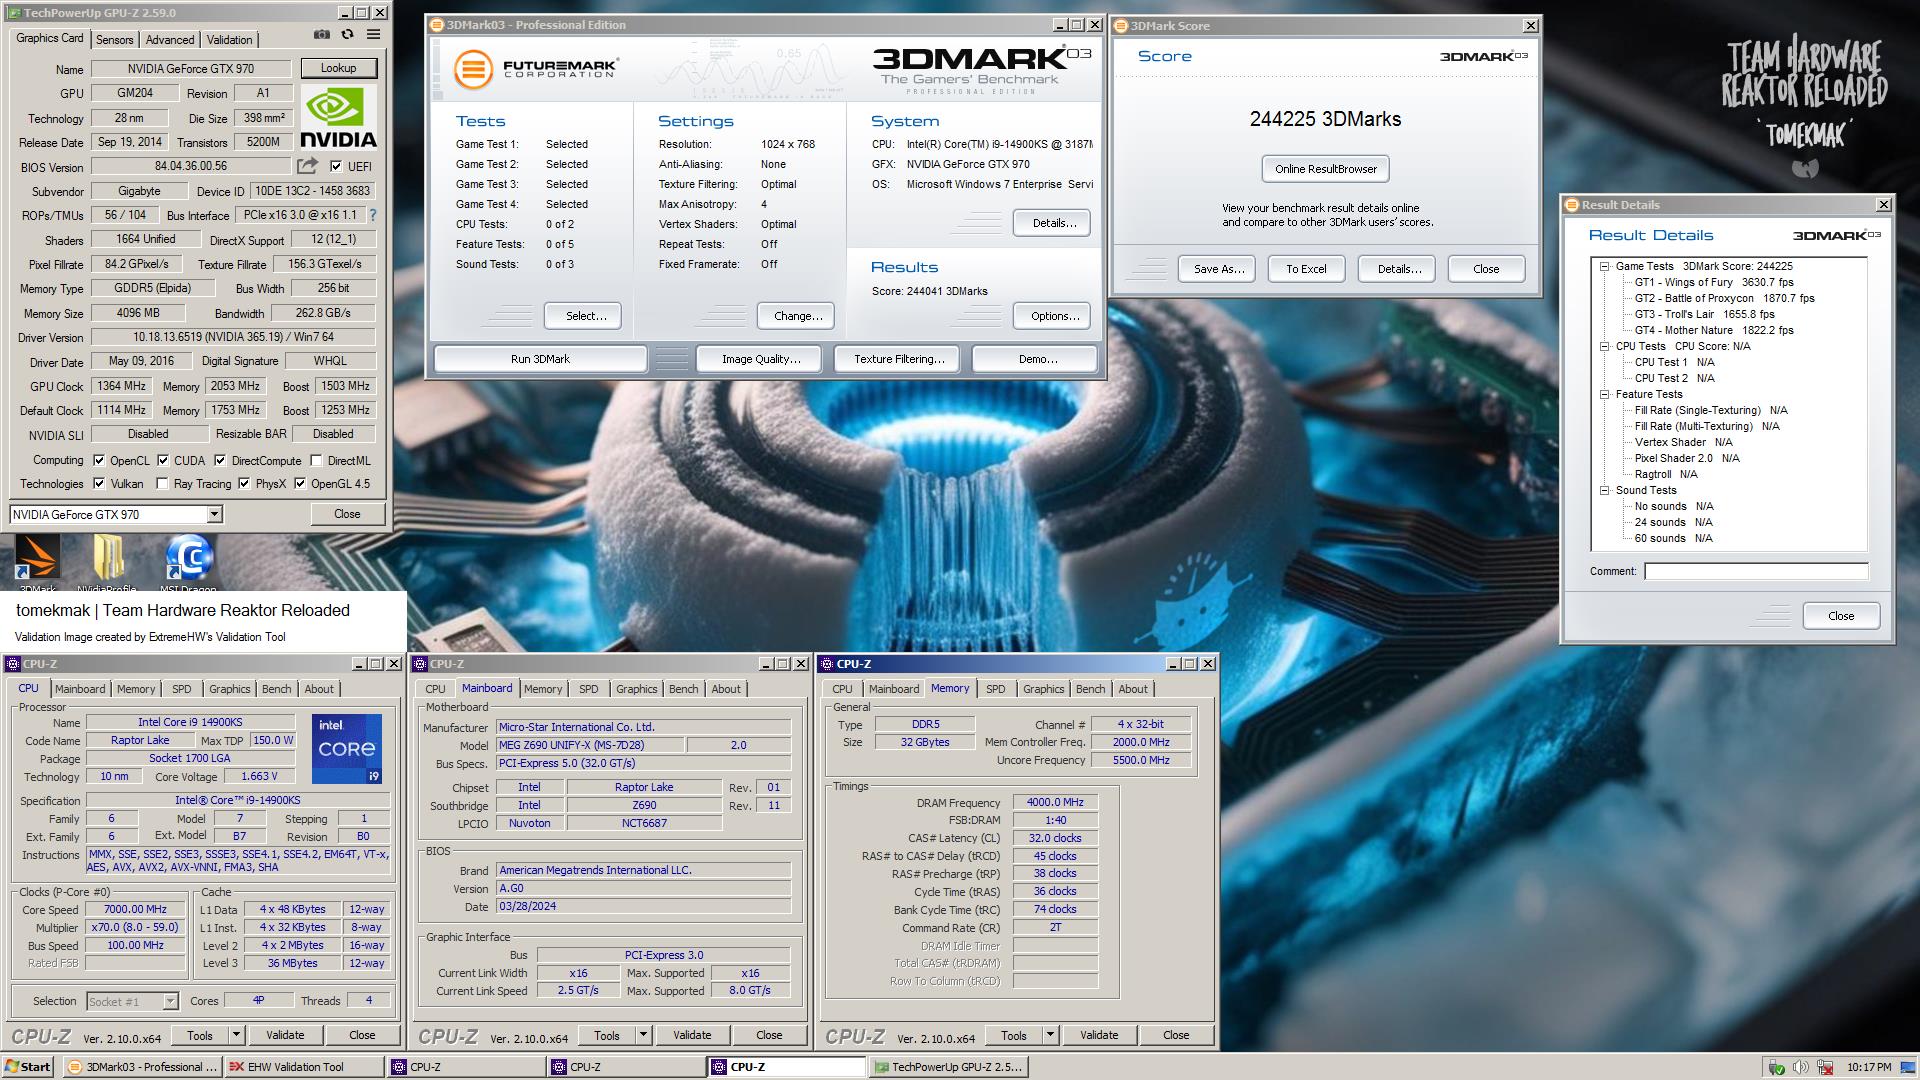Select GT2 - Battle of Proxycon result row
Image resolution: width=1920 pixels, height=1080 pixels.
click(x=1724, y=298)
